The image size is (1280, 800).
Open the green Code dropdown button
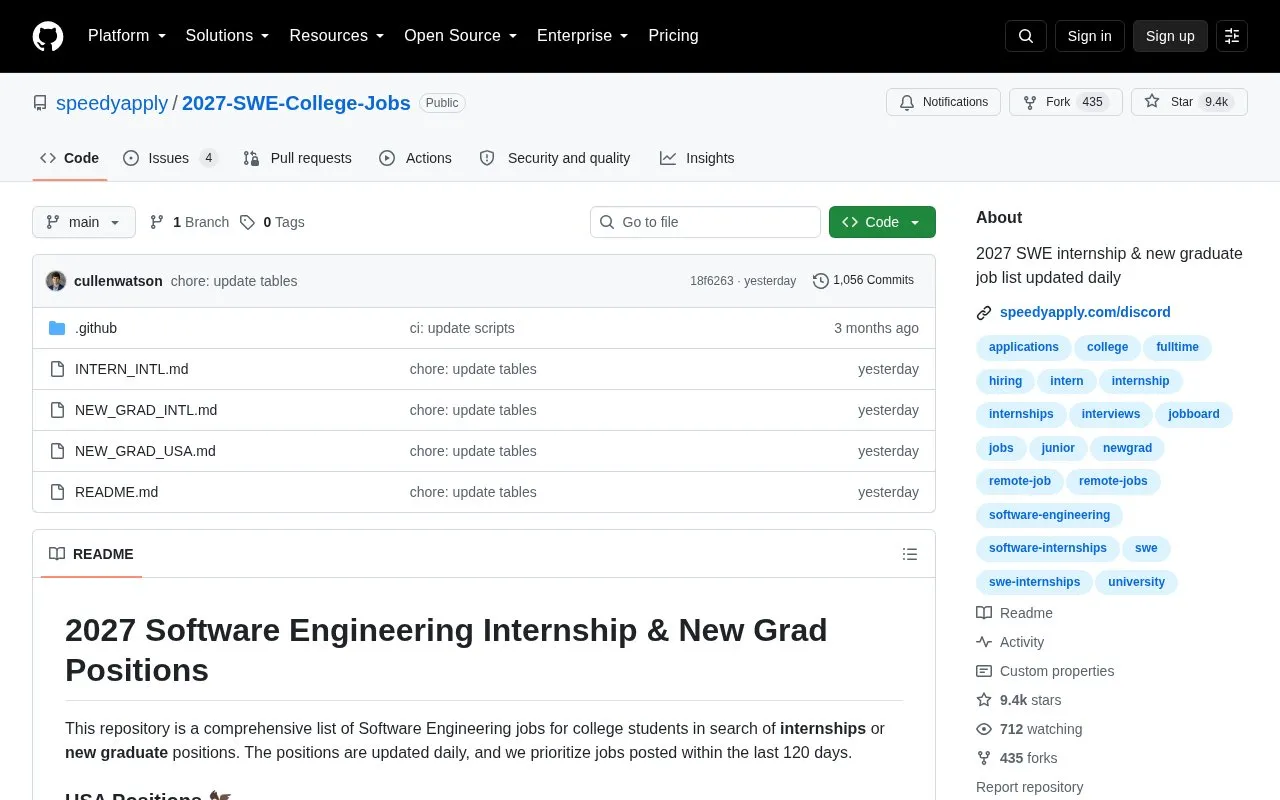(x=882, y=222)
